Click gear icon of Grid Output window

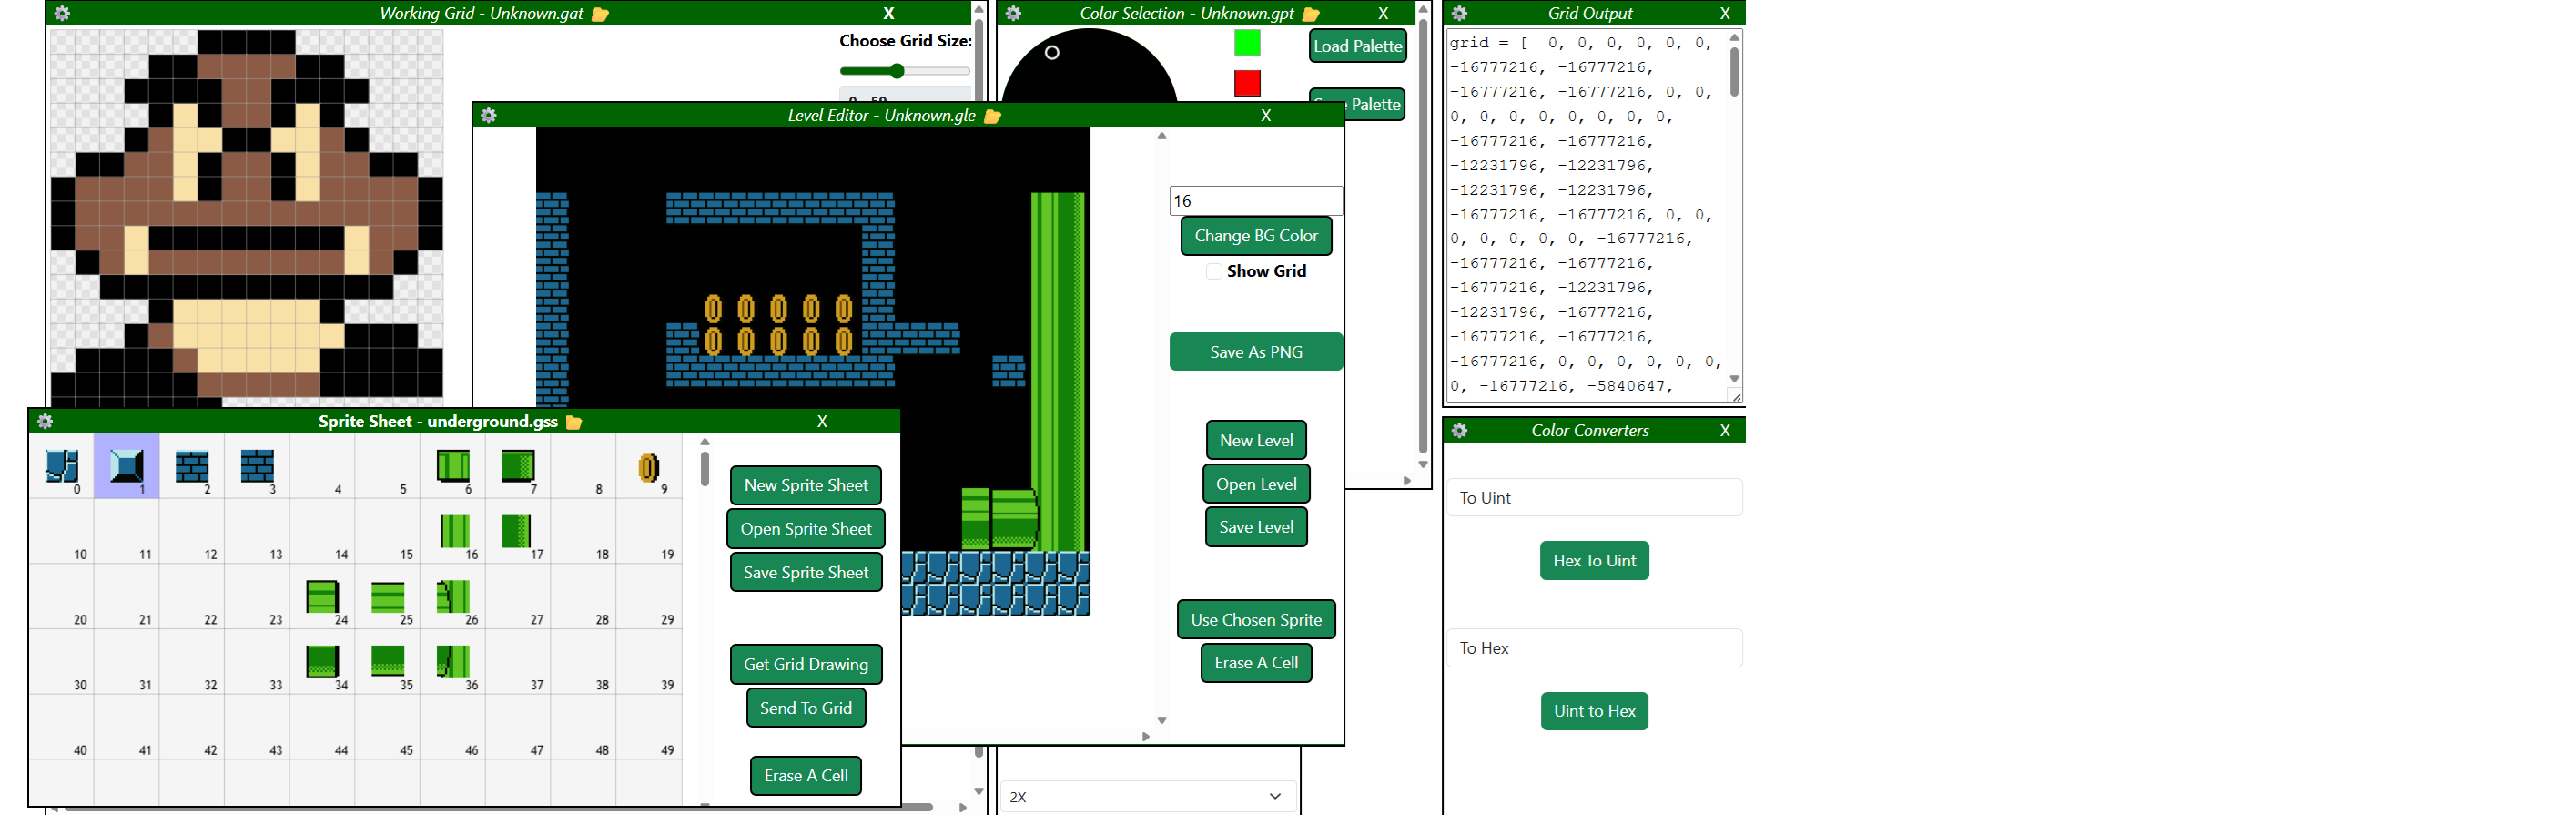[x=1459, y=13]
